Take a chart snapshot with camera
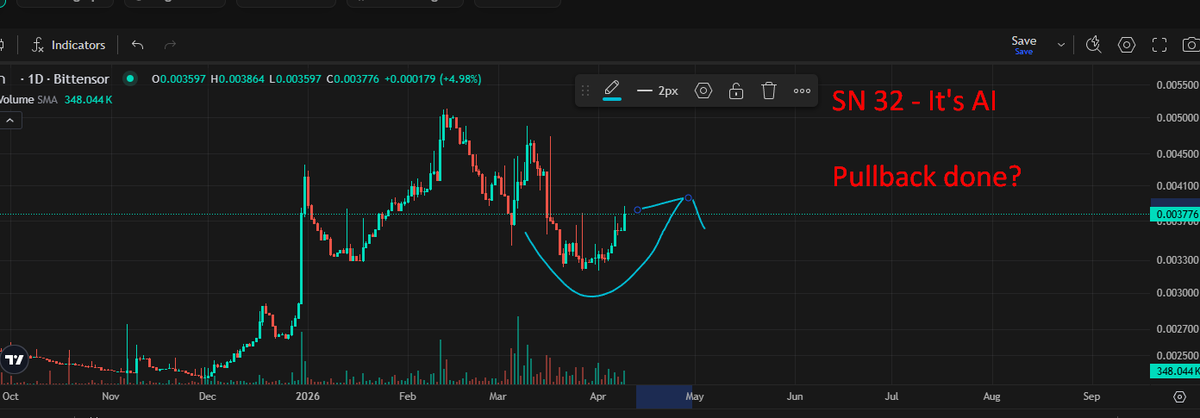This screenshot has height=418, width=1200. (x=1190, y=44)
